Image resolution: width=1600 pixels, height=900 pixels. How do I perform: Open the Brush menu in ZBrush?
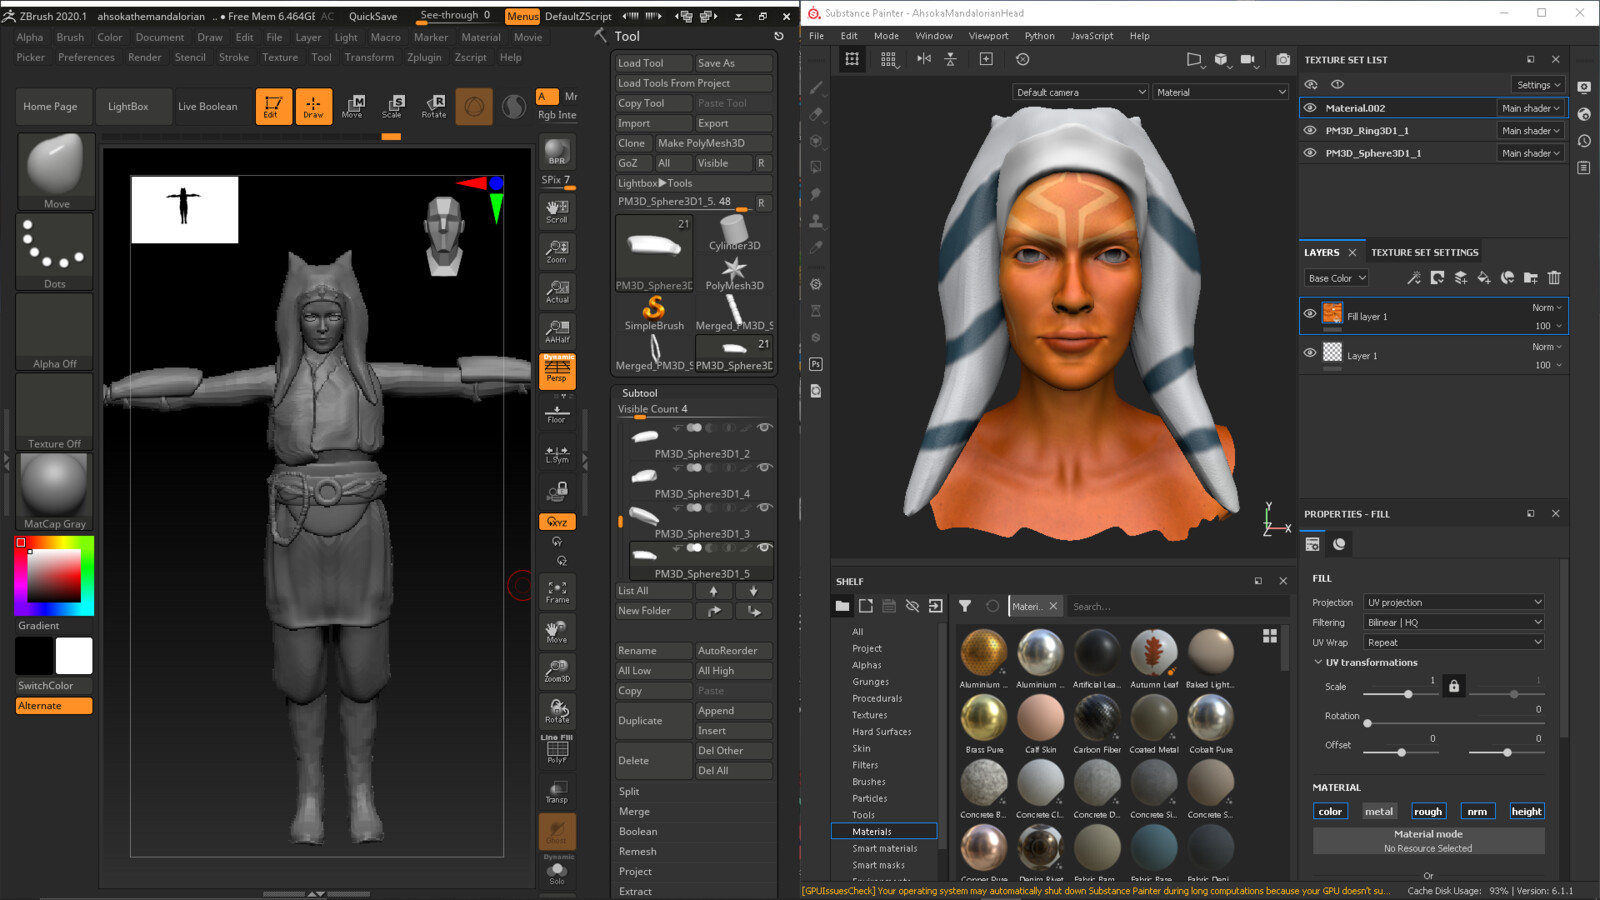point(70,37)
